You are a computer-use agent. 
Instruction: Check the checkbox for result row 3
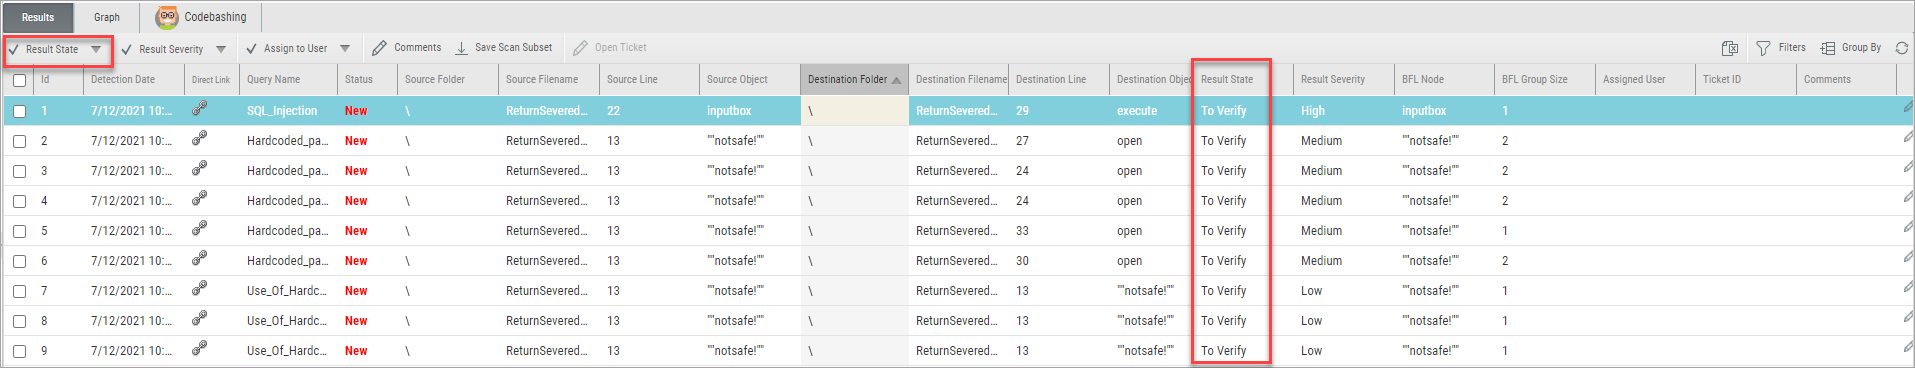click(19, 171)
